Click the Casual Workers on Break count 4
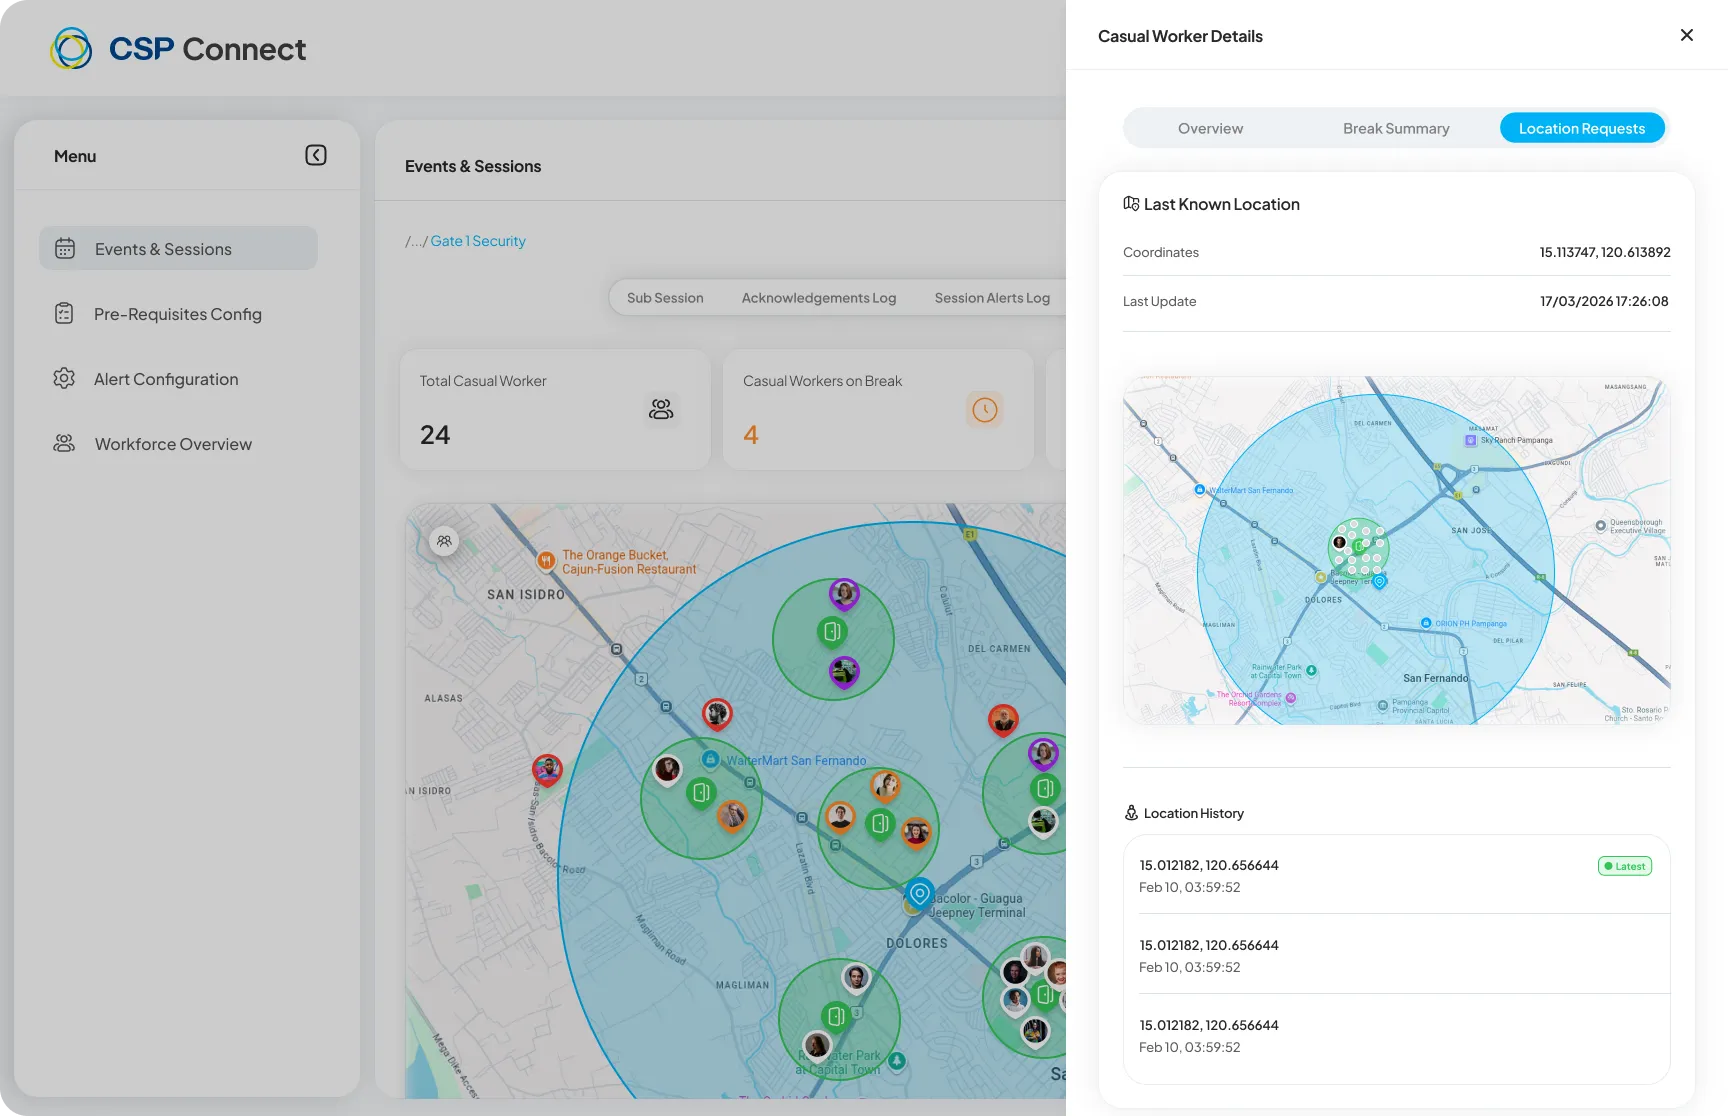 751,435
